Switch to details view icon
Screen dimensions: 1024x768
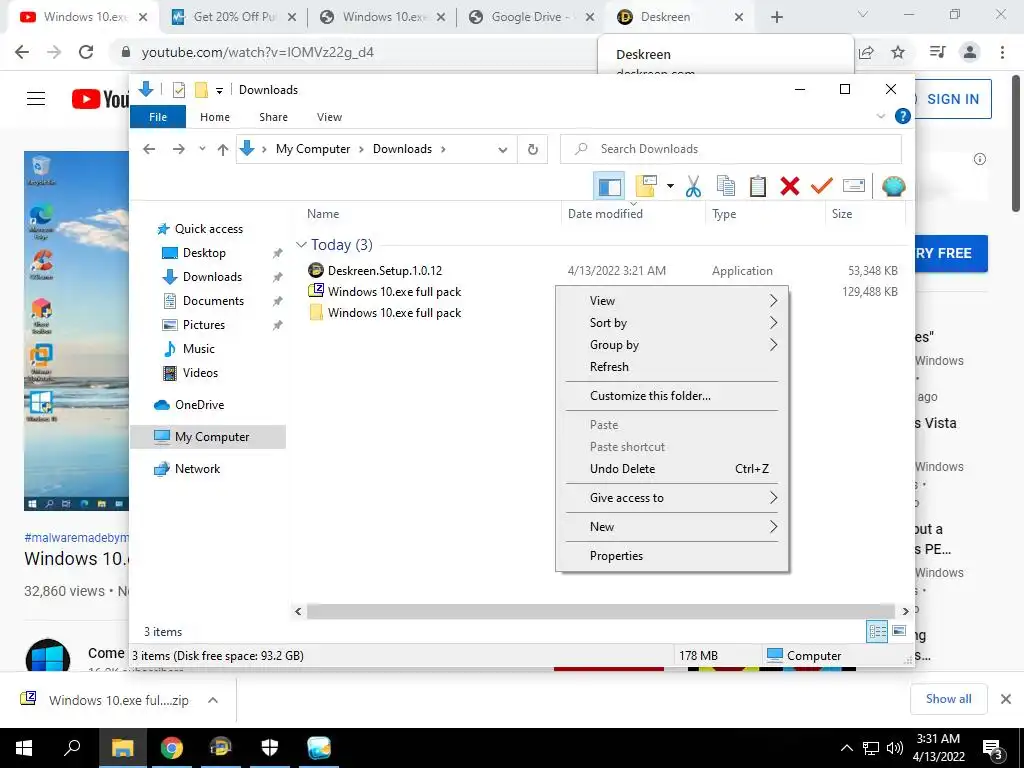[x=877, y=631]
